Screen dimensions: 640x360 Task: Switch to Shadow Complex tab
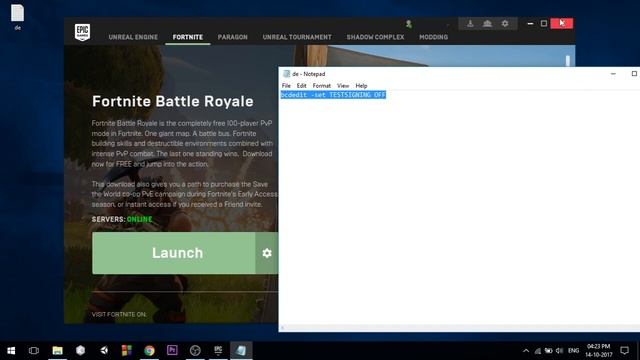[x=376, y=37]
